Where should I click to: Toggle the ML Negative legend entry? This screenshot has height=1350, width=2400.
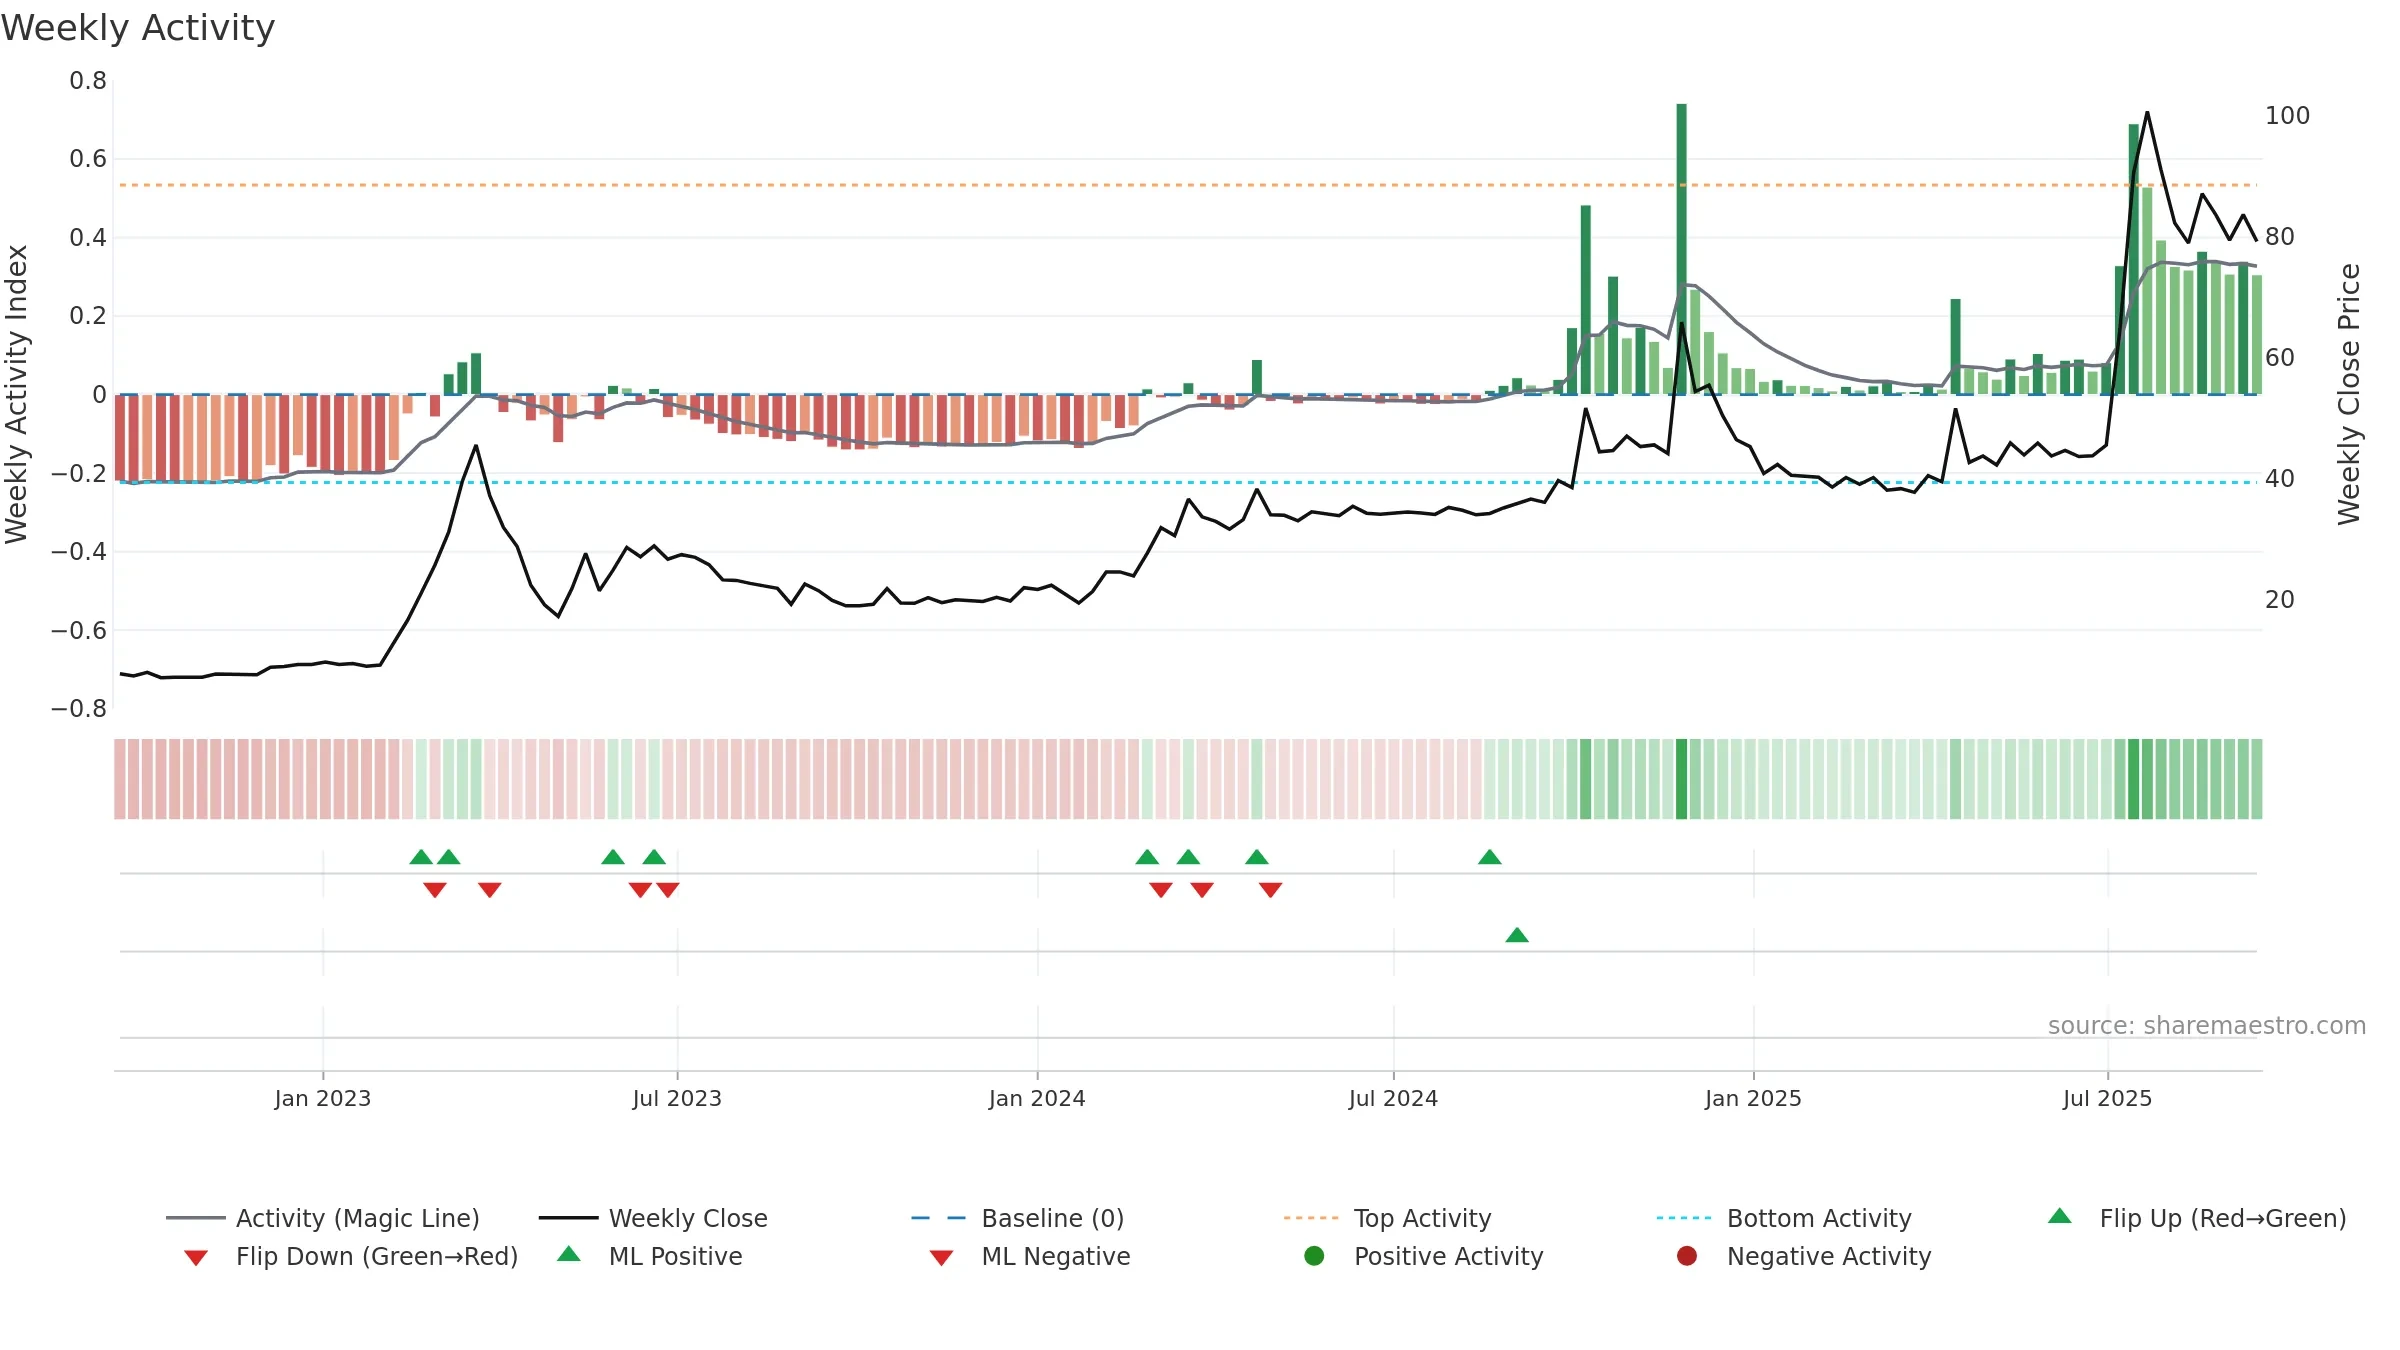(1030, 1256)
